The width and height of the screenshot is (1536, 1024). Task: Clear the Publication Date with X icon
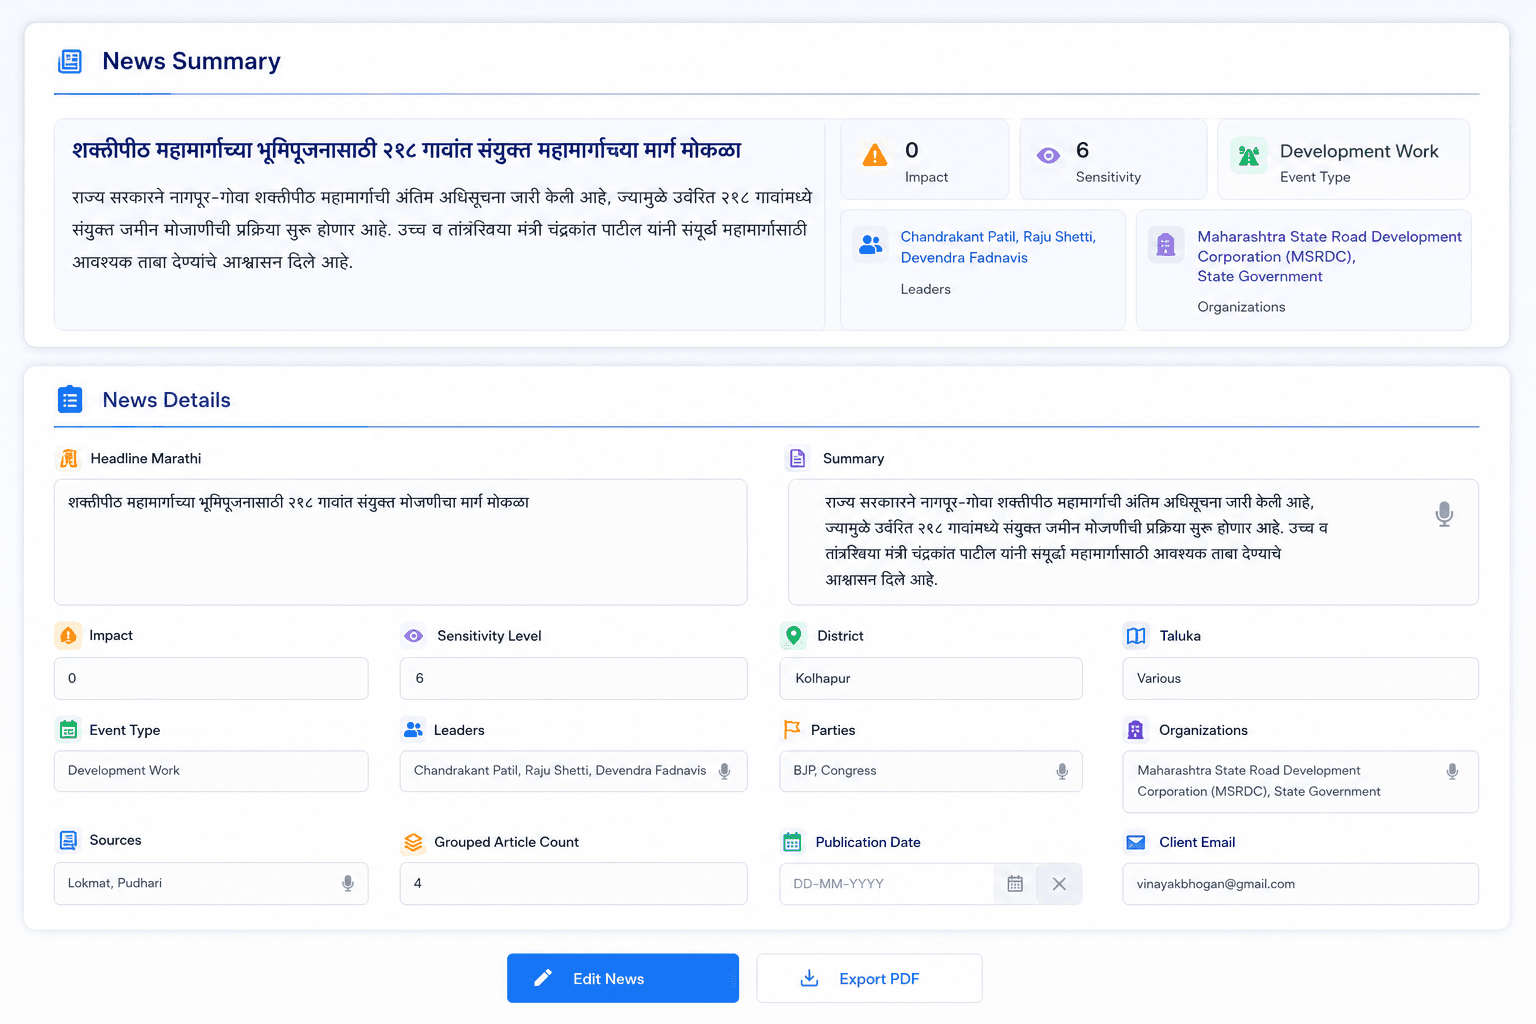[1059, 884]
